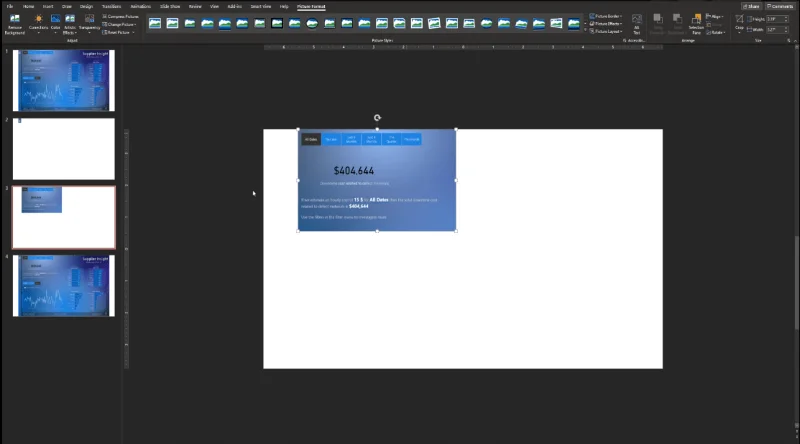Switch to the View tab
800x444 pixels.
[x=214, y=7]
